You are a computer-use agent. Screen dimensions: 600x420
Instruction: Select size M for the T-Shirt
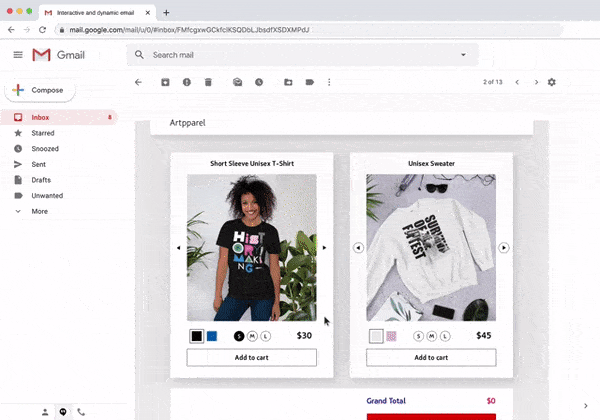[252, 336]
